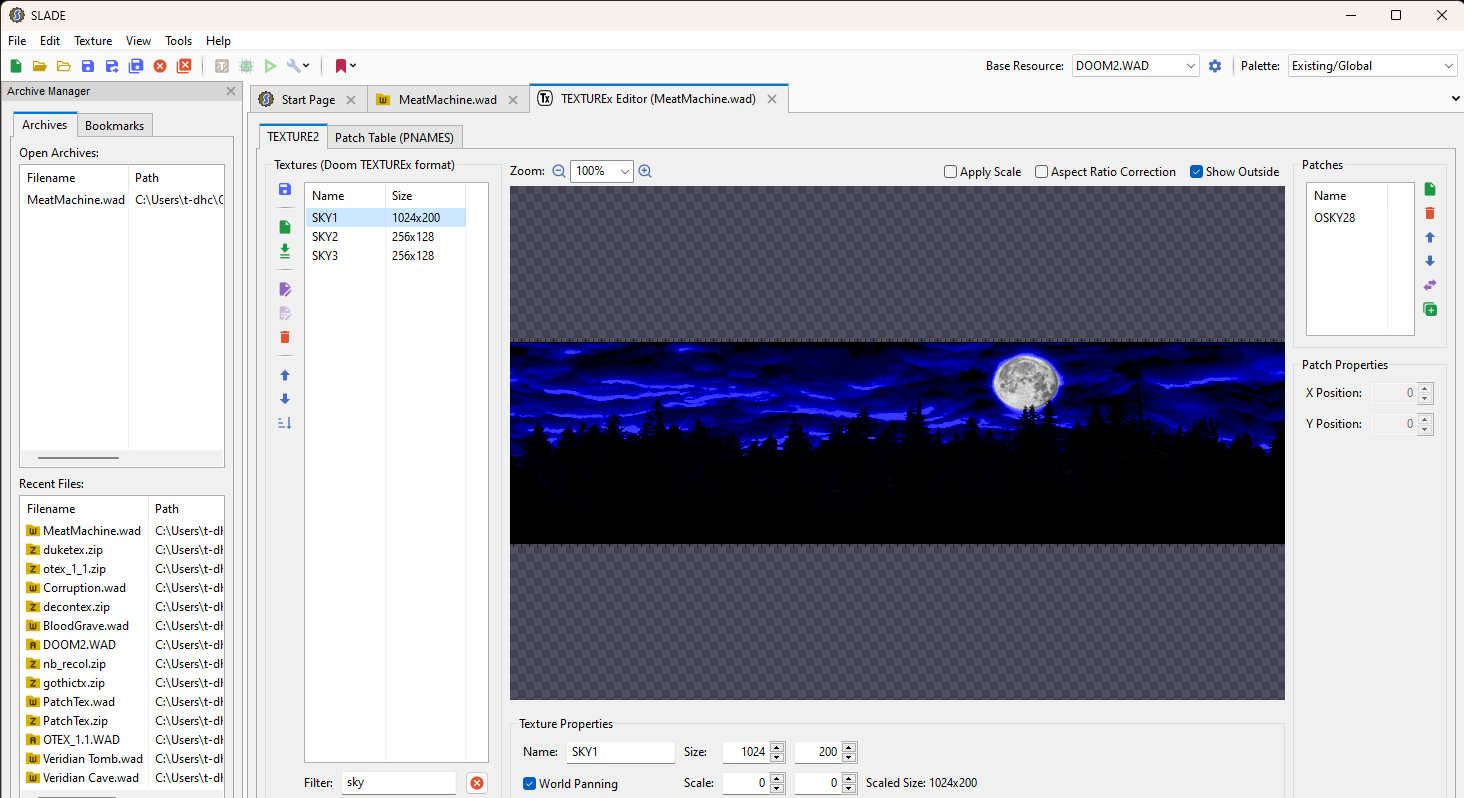
Task: Create a new archive with the green file icon
Action: [16, 66]
